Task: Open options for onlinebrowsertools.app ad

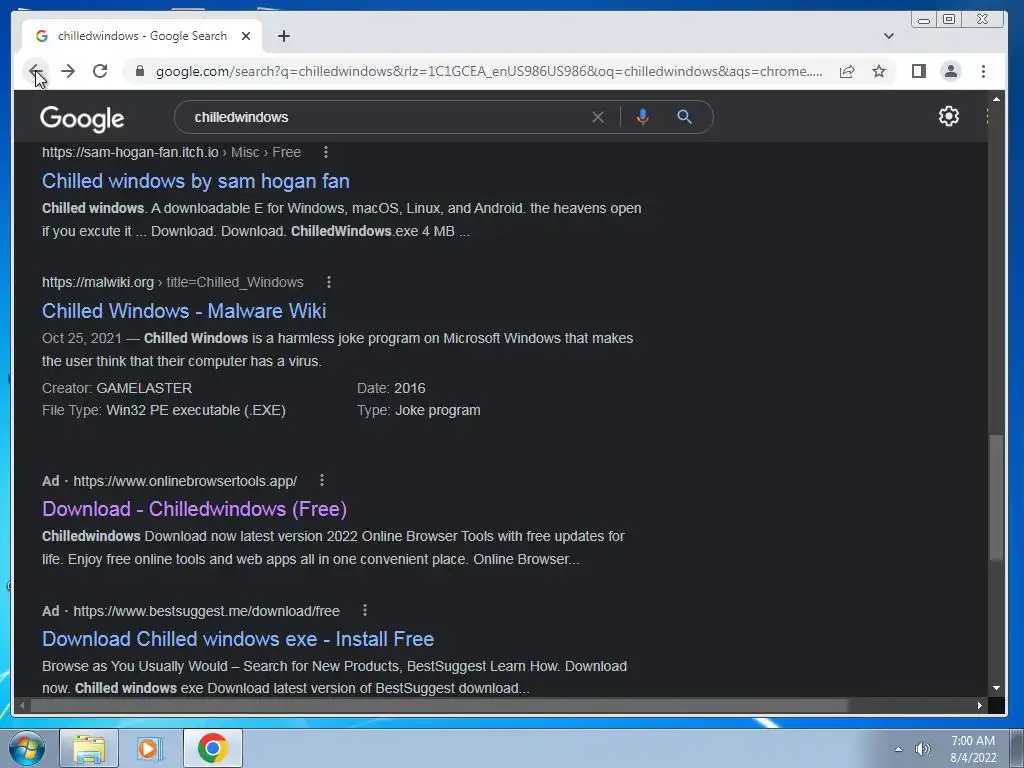Action: click(x=321, y=481)
